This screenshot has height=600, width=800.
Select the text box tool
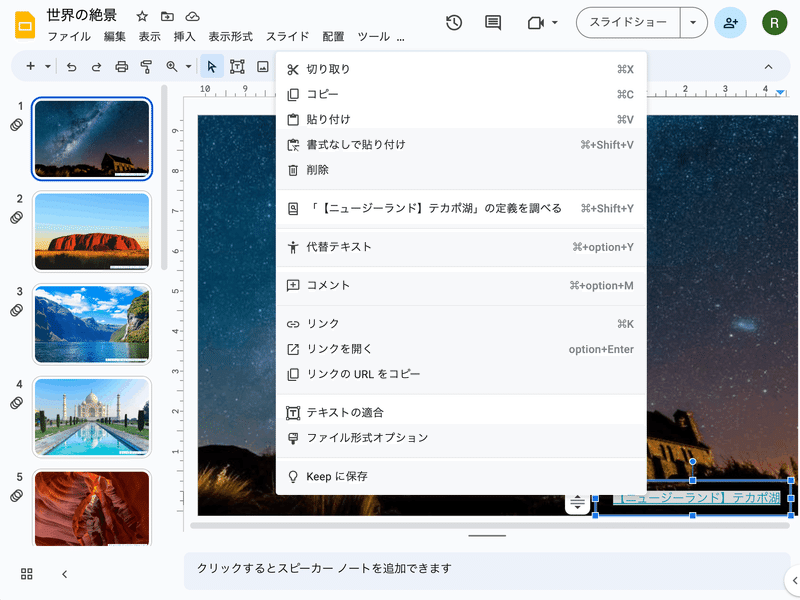[x=237, y=66]
